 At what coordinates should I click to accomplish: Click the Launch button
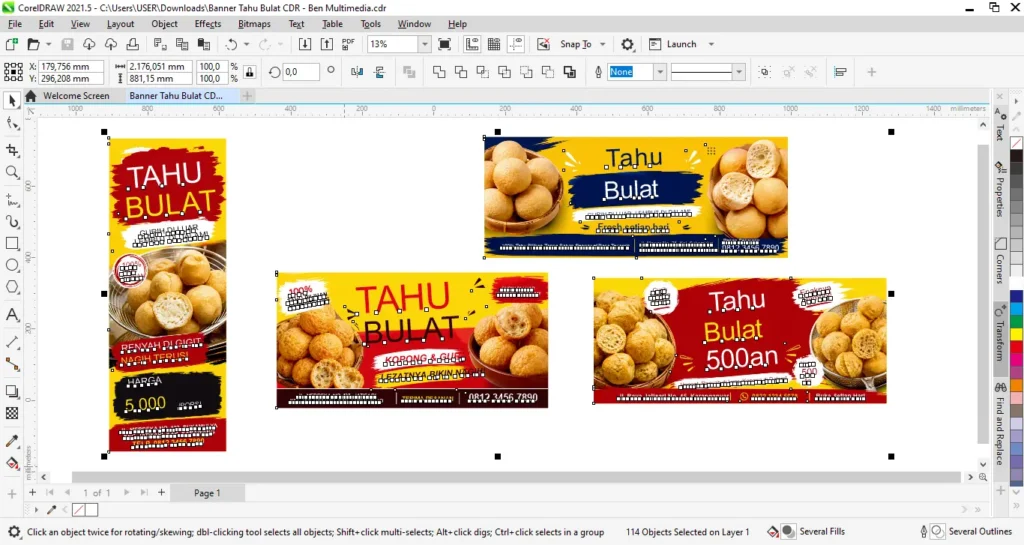pyautogui.click(x=673, y=44)
